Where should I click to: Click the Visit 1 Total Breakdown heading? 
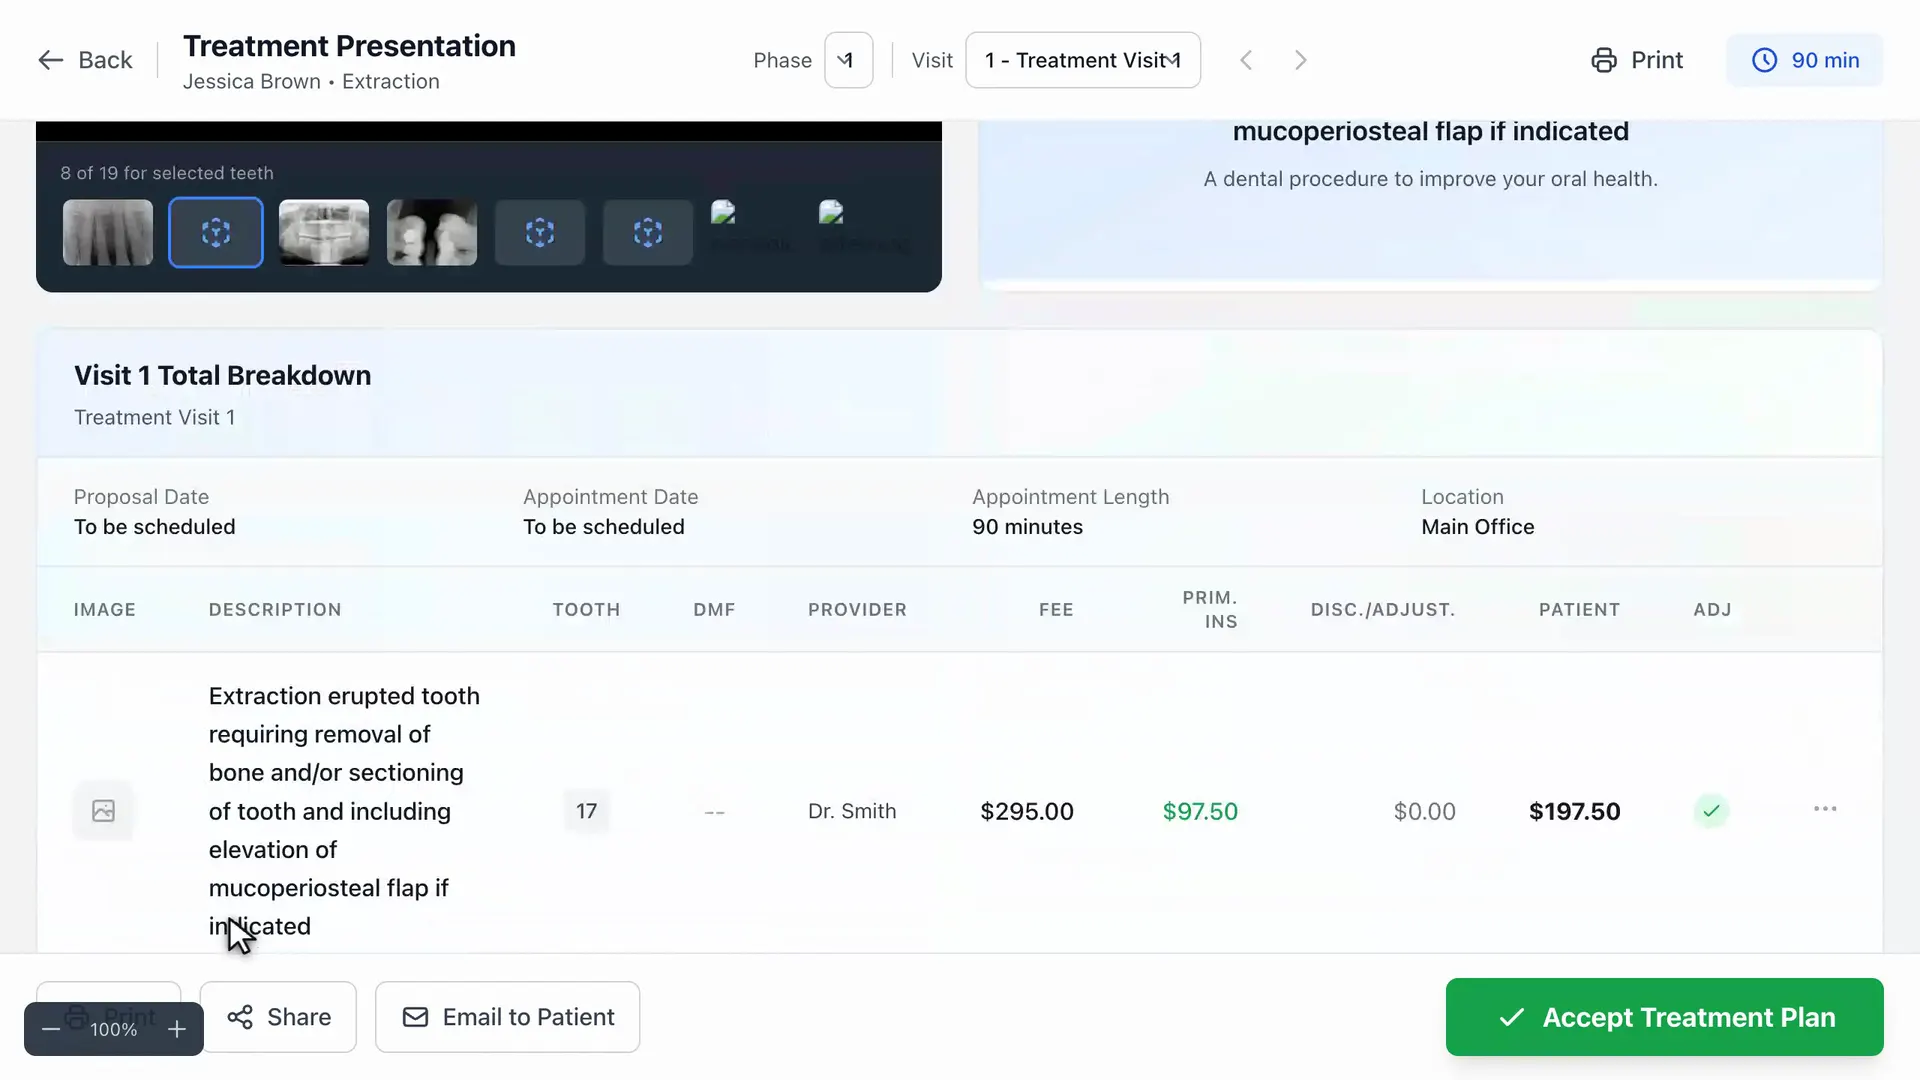tap(222, 376)
